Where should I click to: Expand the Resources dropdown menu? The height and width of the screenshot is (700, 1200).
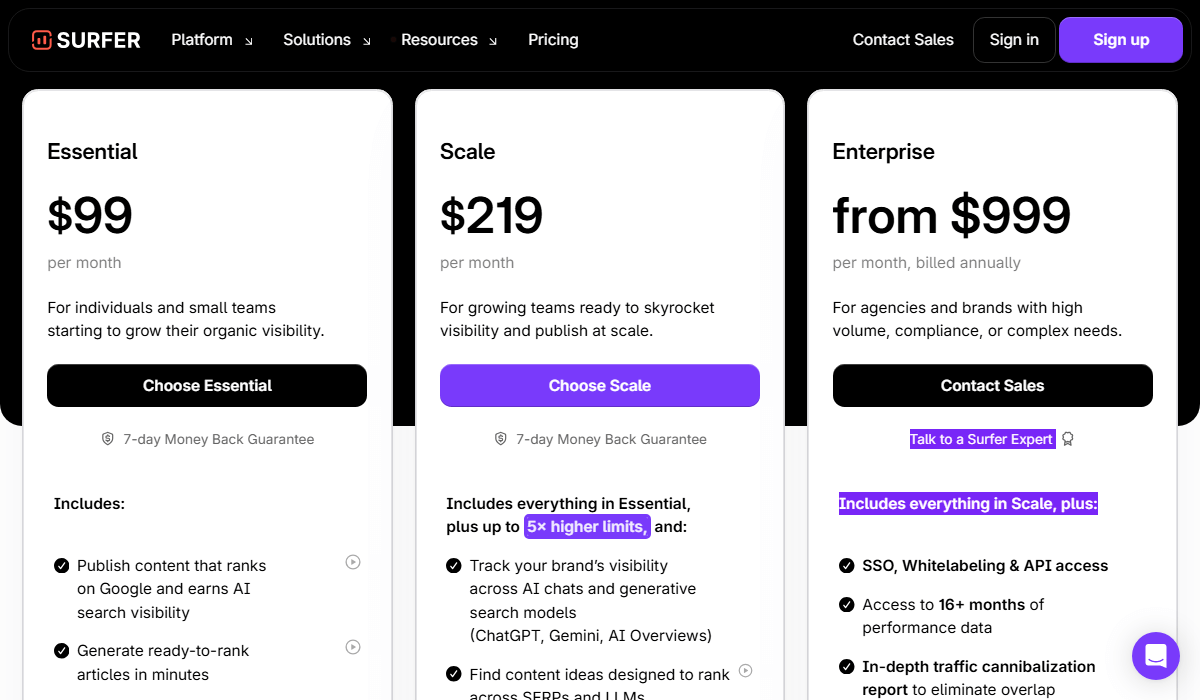(448, 40)
